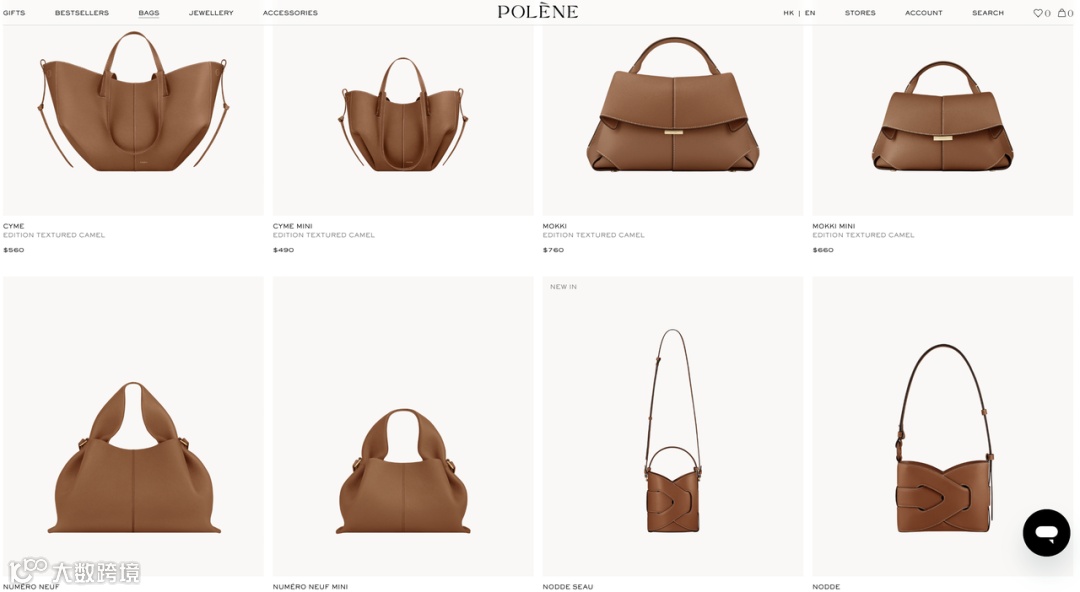Open the Search link

tap(988, 13)
